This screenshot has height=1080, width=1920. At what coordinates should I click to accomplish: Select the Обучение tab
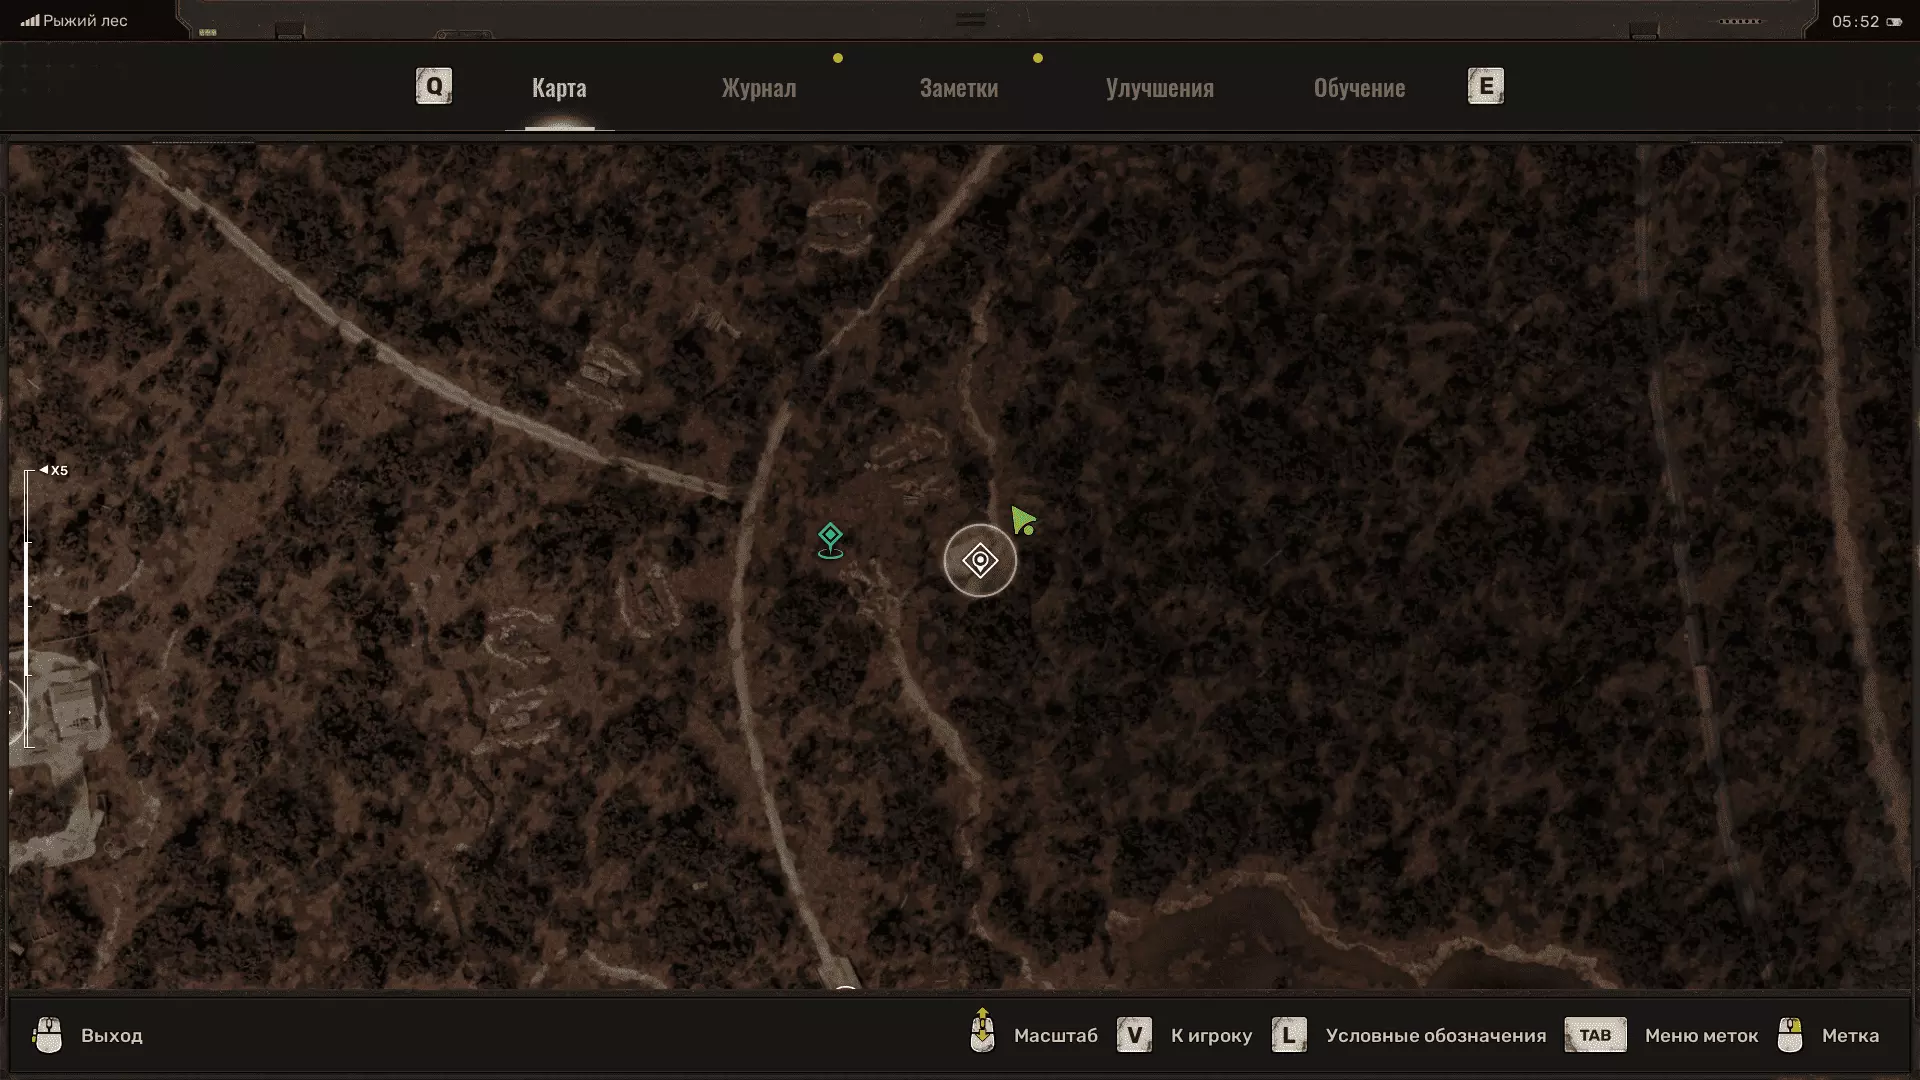[1359, 88]
